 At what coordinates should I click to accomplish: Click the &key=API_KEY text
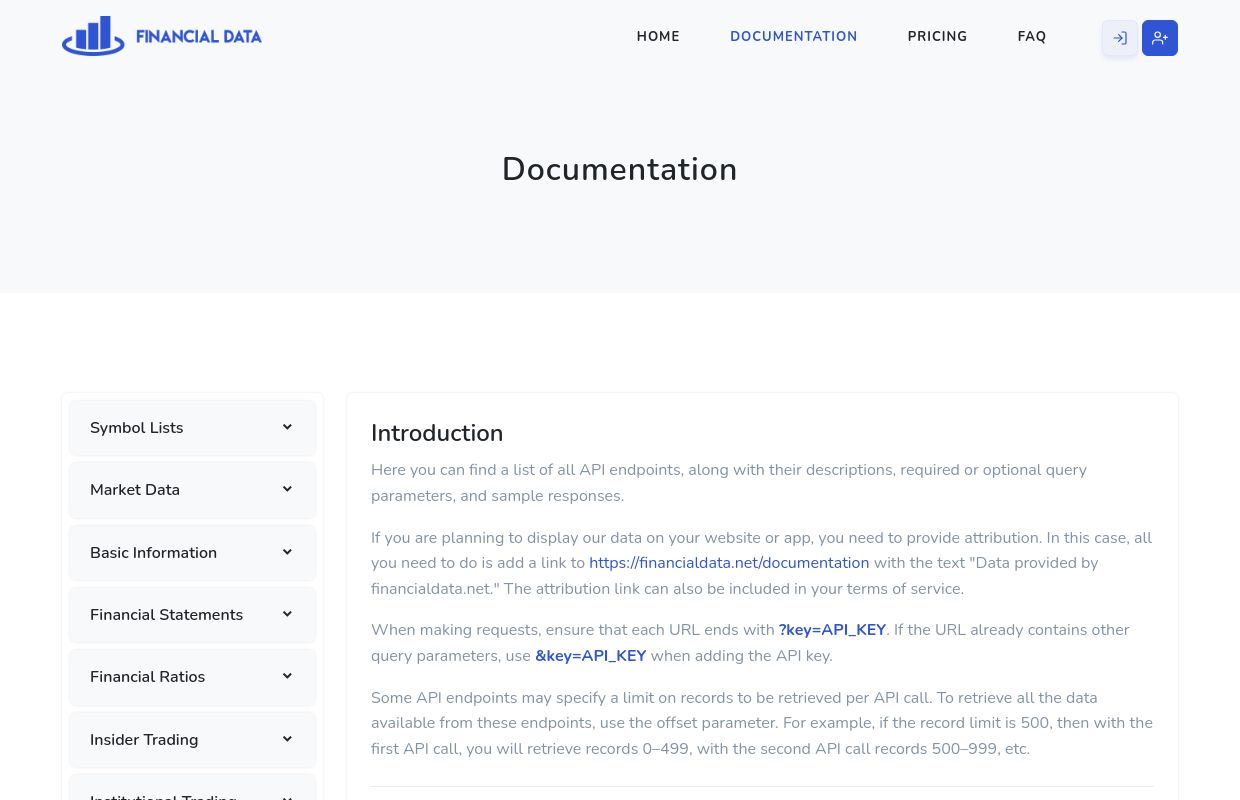click(591, 656)
